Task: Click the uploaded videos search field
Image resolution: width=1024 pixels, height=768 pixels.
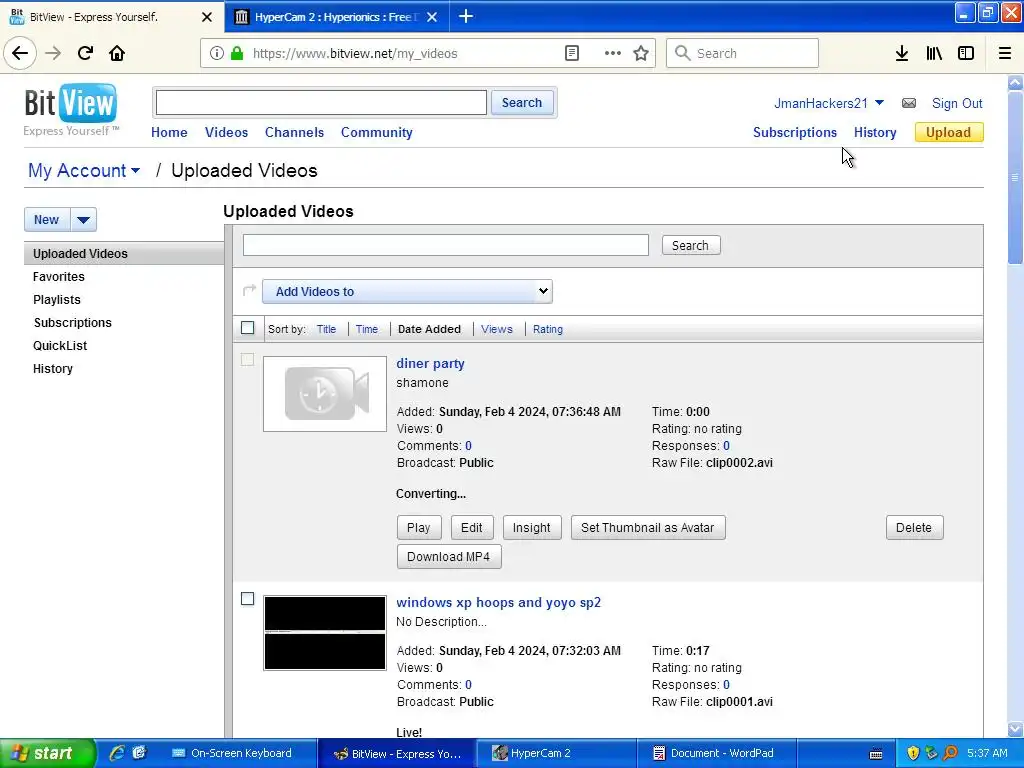Action: [x=446, y=246]
